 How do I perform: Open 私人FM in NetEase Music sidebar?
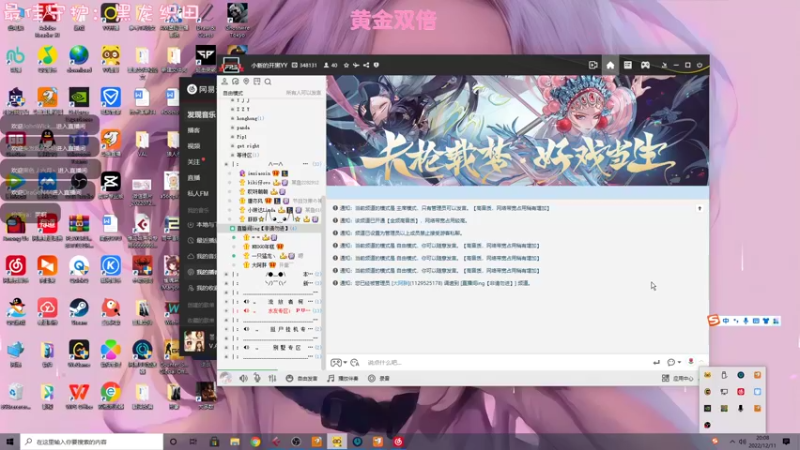(197, 193)
